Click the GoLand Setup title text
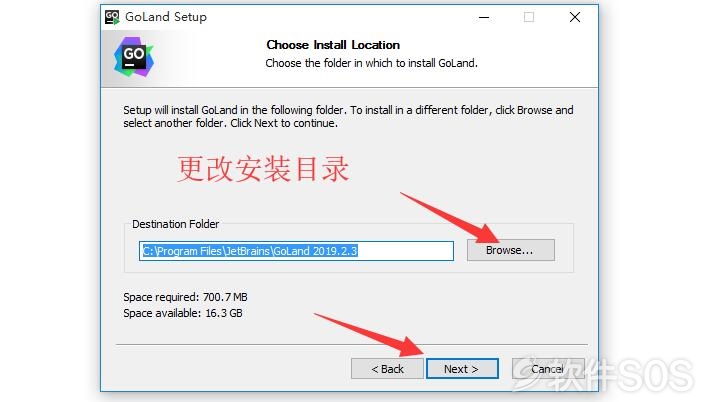This screenshot has width=706, height=402. tap(166, 17)
